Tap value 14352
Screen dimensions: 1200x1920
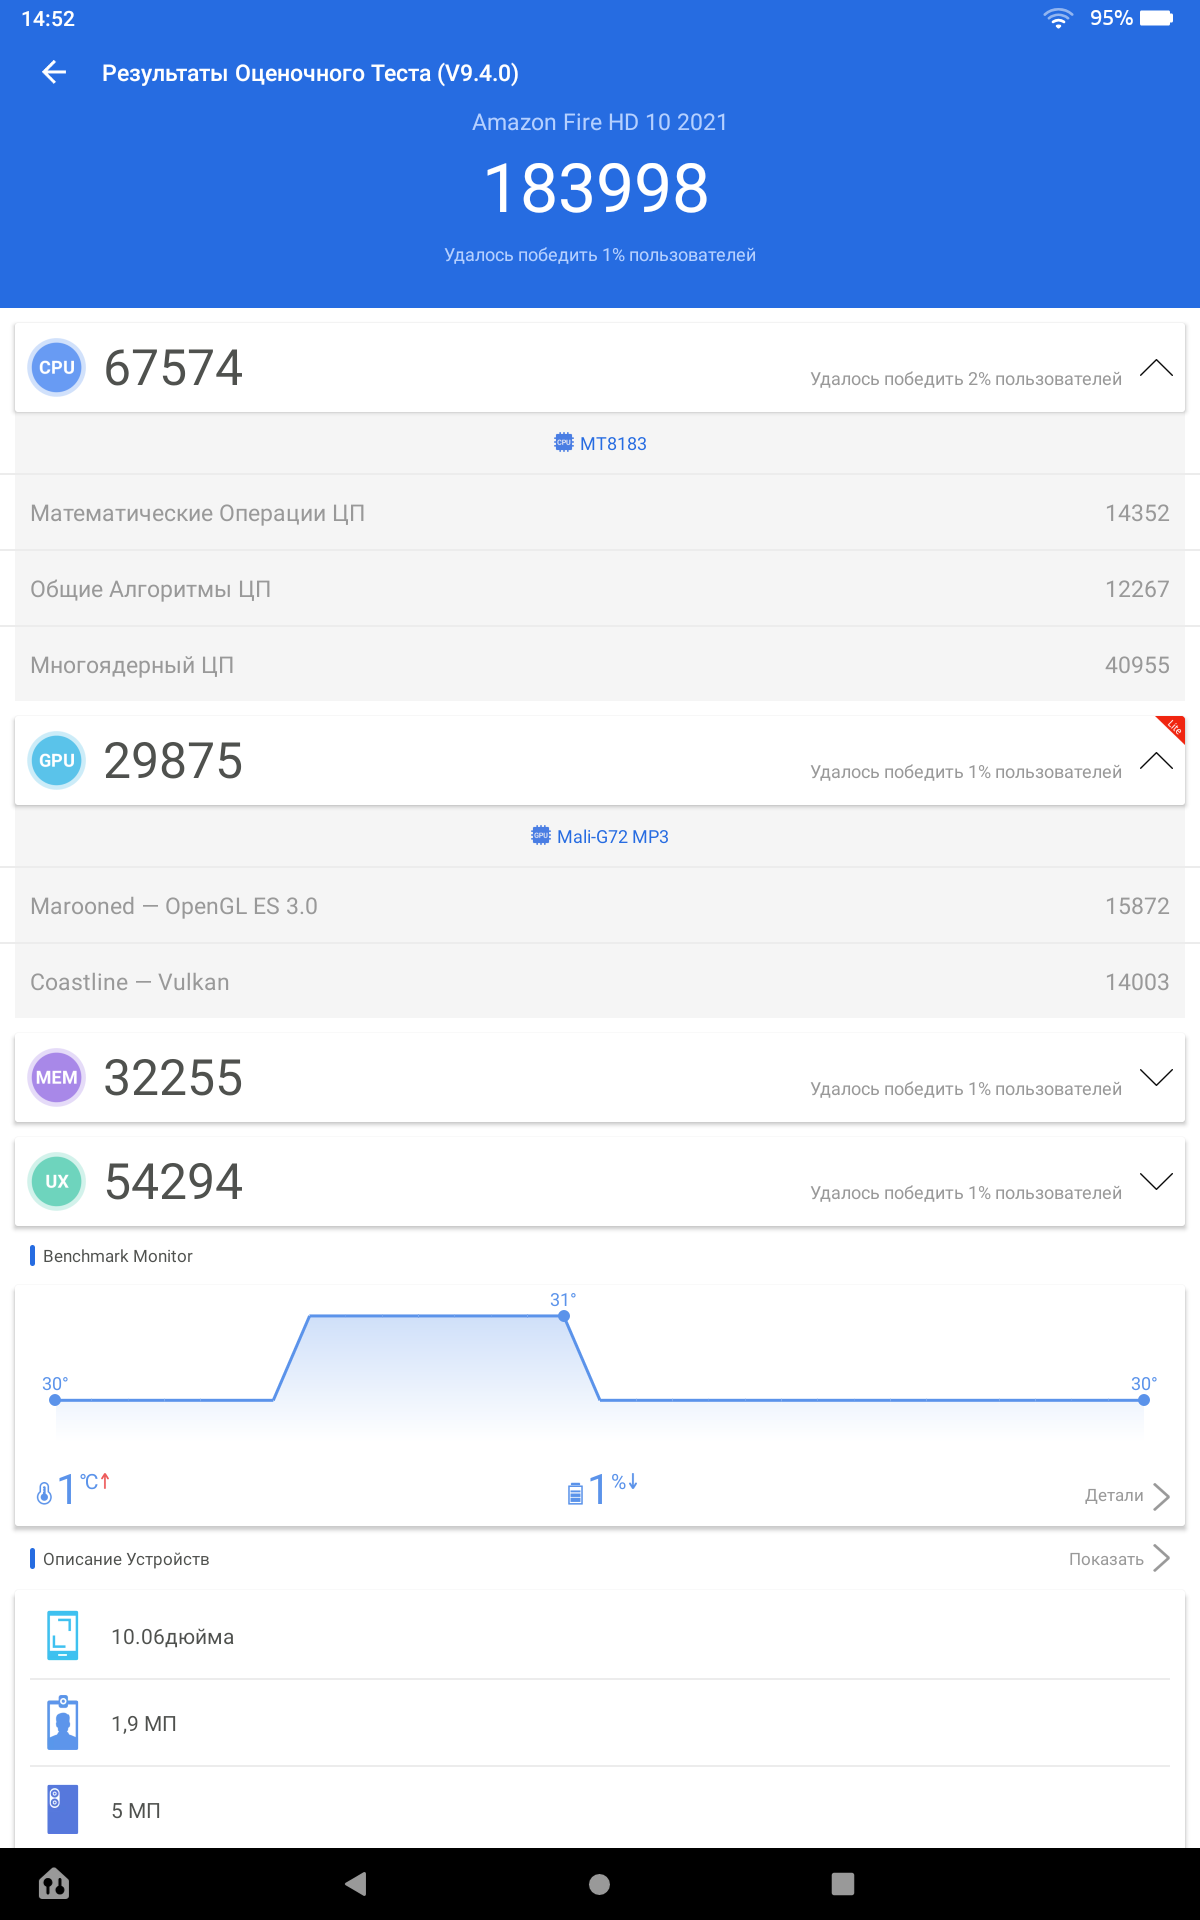tap(1137, 513)
